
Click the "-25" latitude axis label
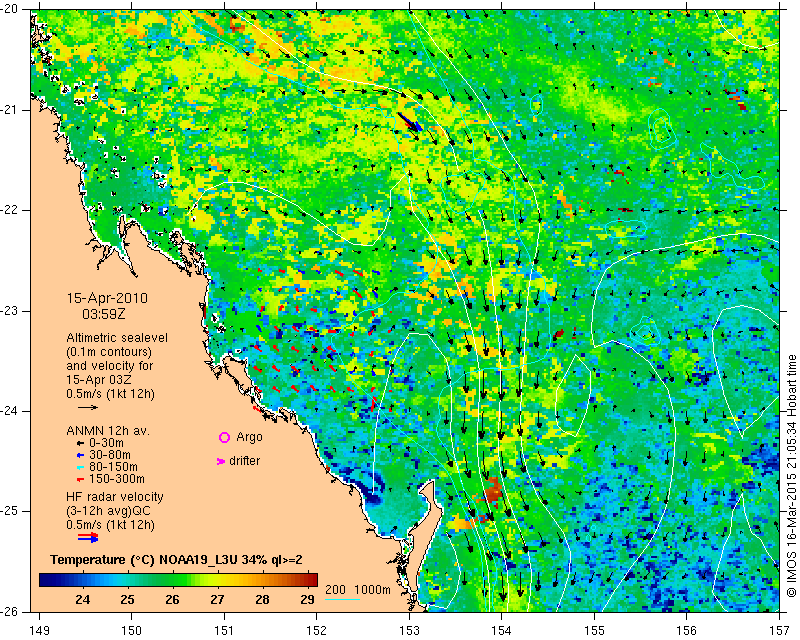click(x=10, y=511)
